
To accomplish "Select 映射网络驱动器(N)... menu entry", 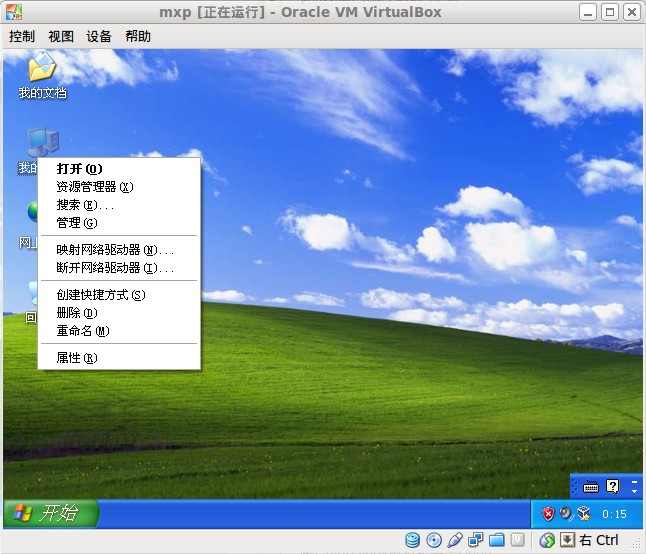I will [x=119, y=250].
